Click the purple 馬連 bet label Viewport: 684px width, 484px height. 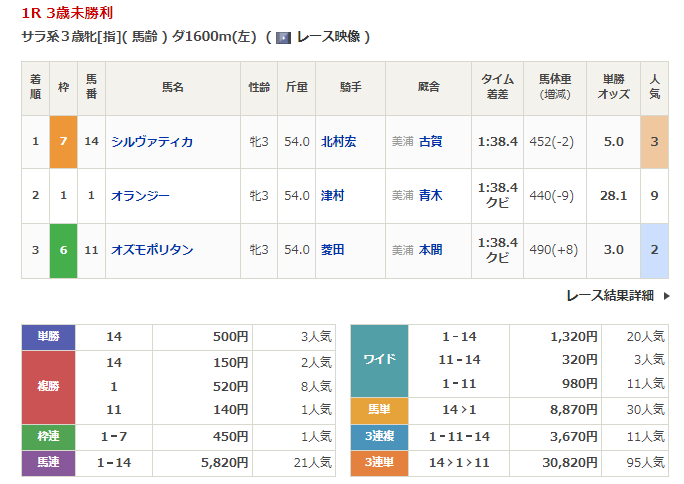pos(48,462)
